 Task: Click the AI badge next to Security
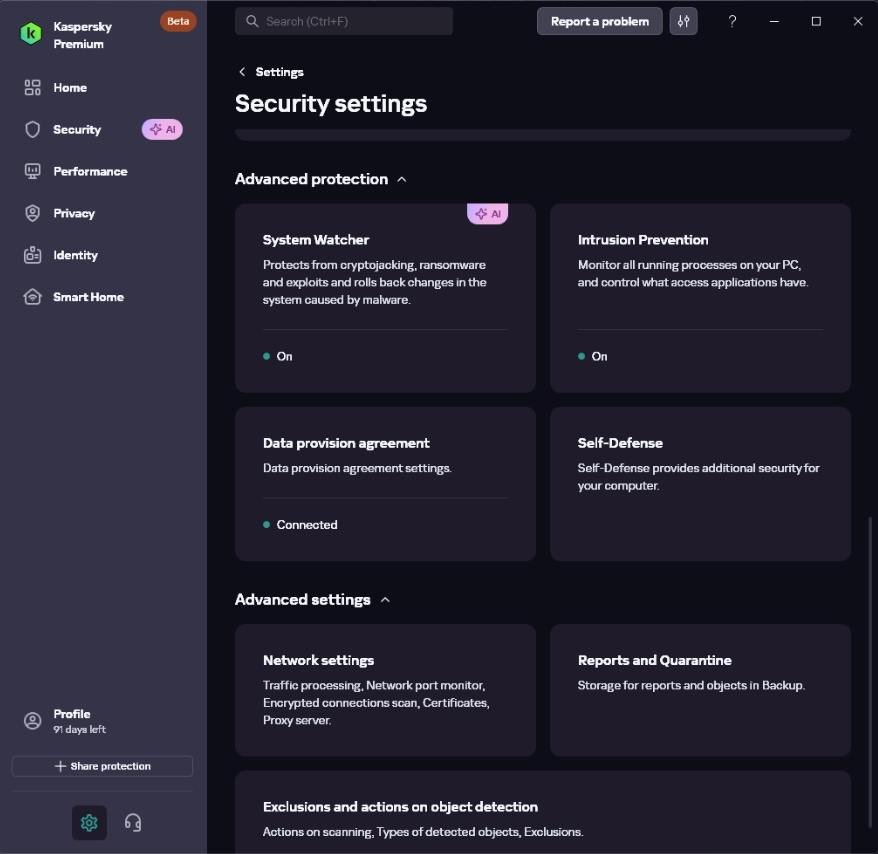(x=162, y=129)
